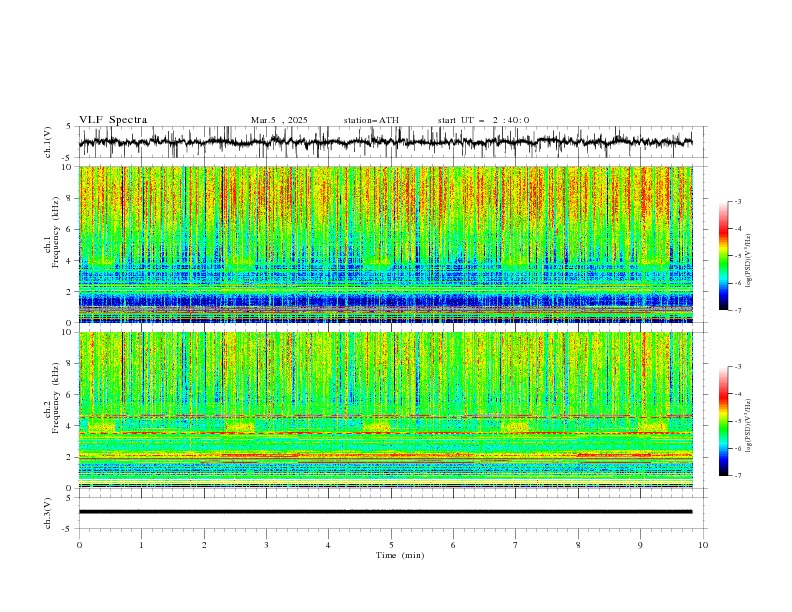Click the 'start UT = 2 :40: 0' text
The height and width of the screenshot is (612, 792).
(483, 120)
